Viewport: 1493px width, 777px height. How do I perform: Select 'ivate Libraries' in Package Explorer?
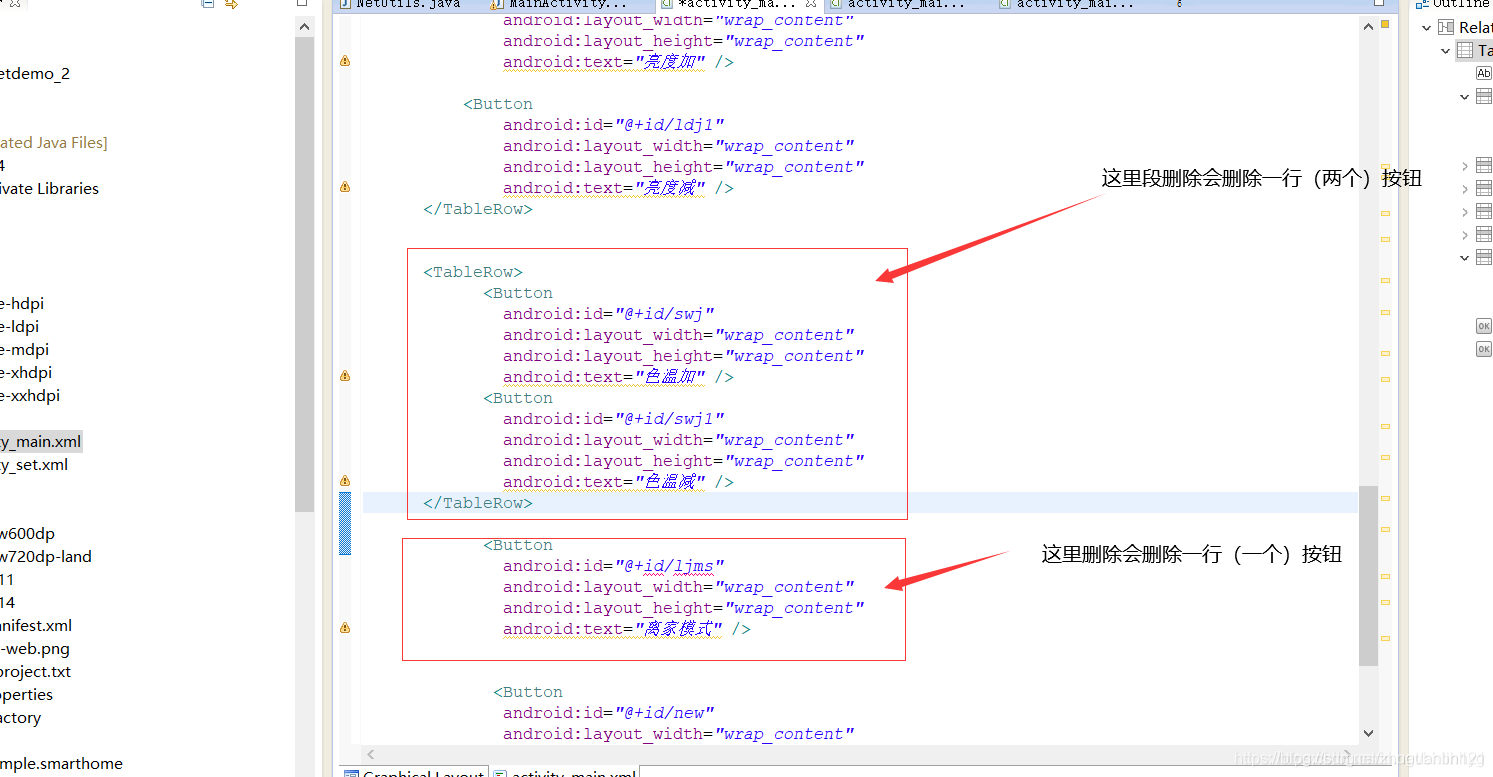point(50,189)
